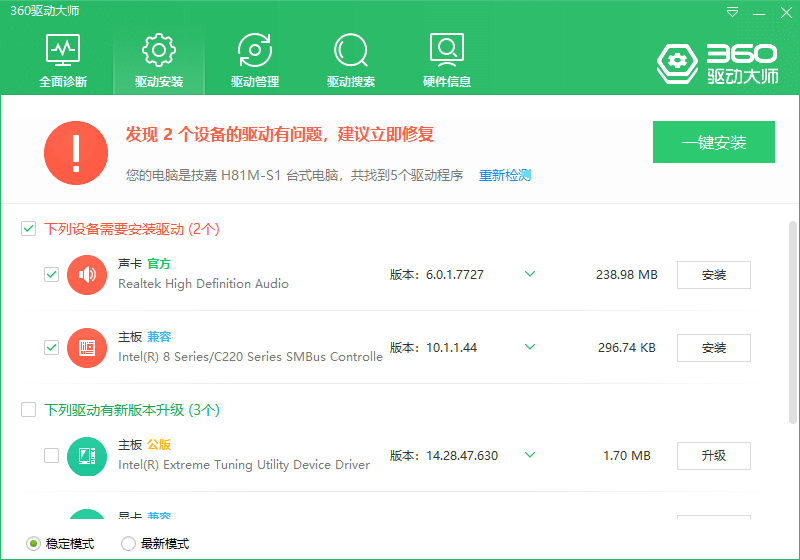Screen dimensions: 800x560
Task: Click the 1.70 MB size text
Action: [x=627, y=455]
